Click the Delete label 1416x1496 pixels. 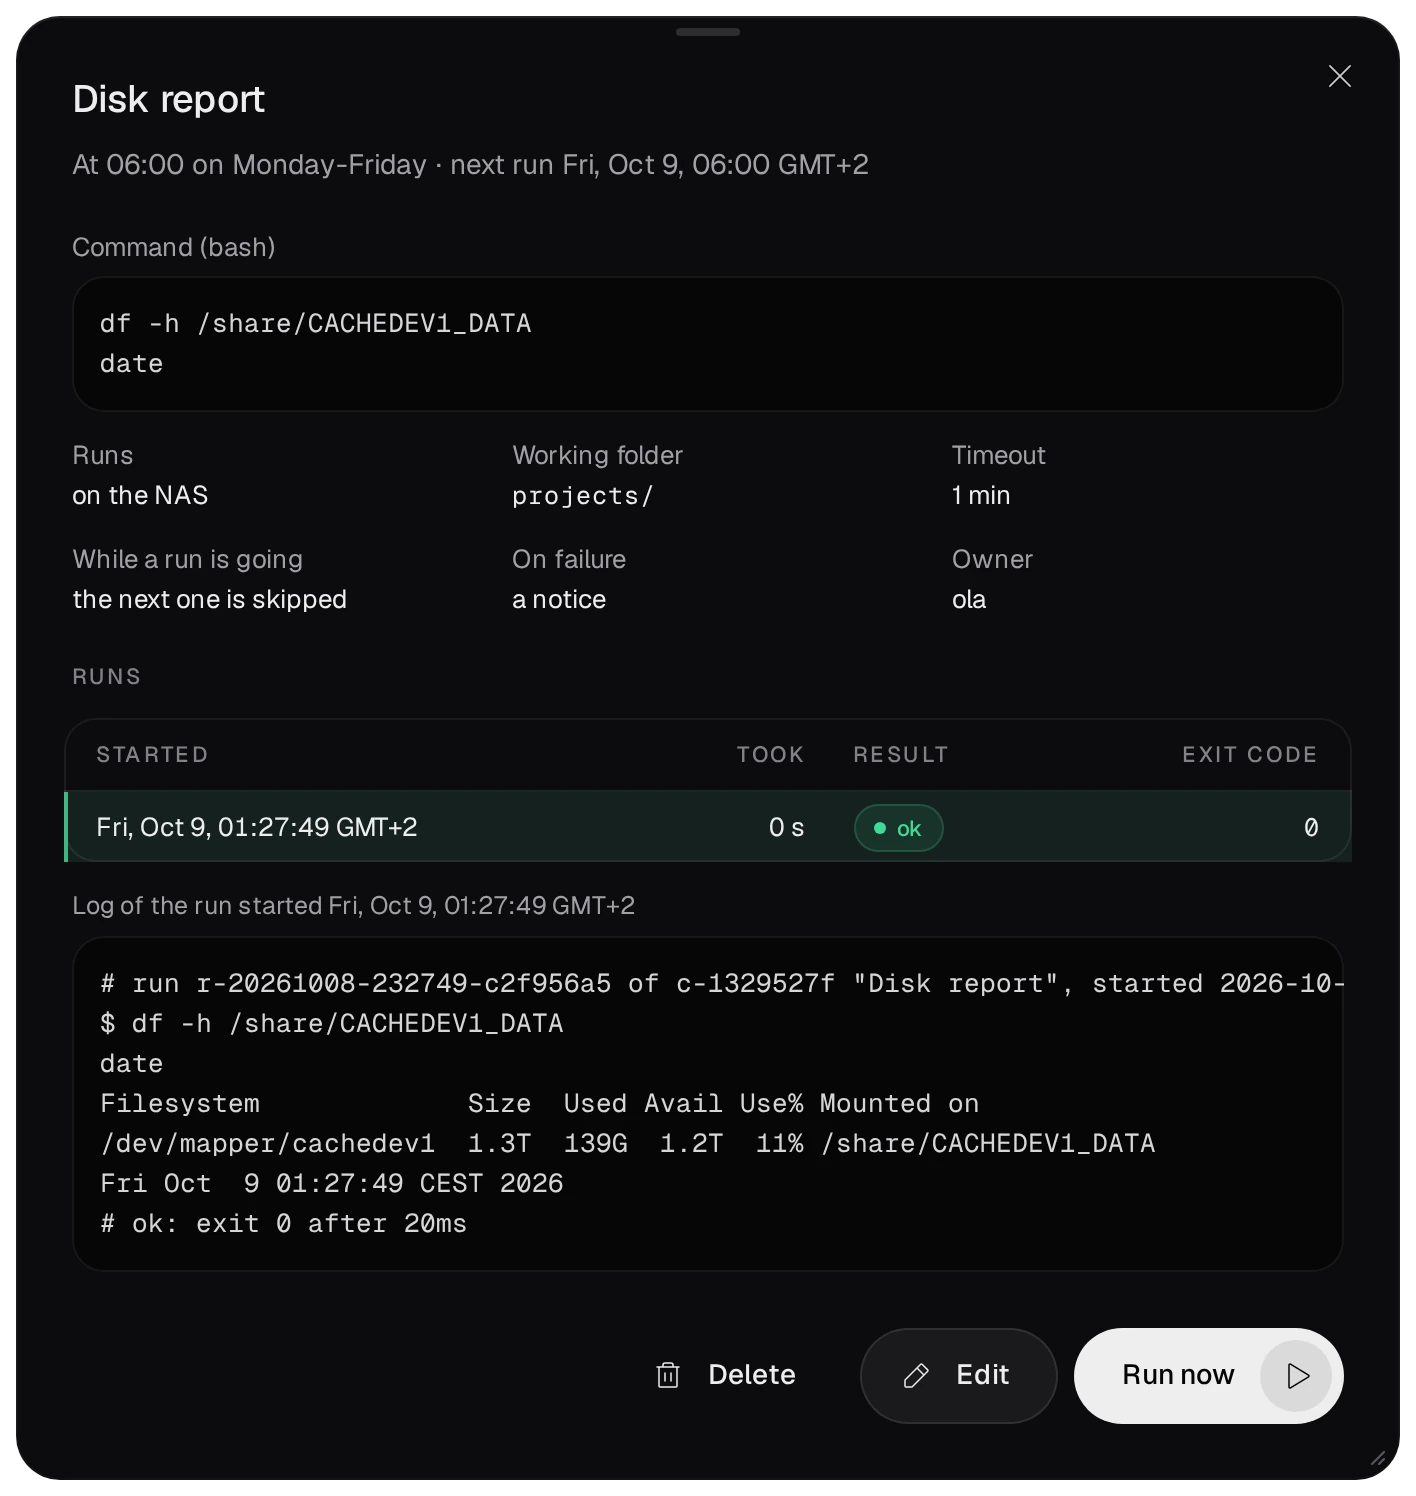[752, 1375]
